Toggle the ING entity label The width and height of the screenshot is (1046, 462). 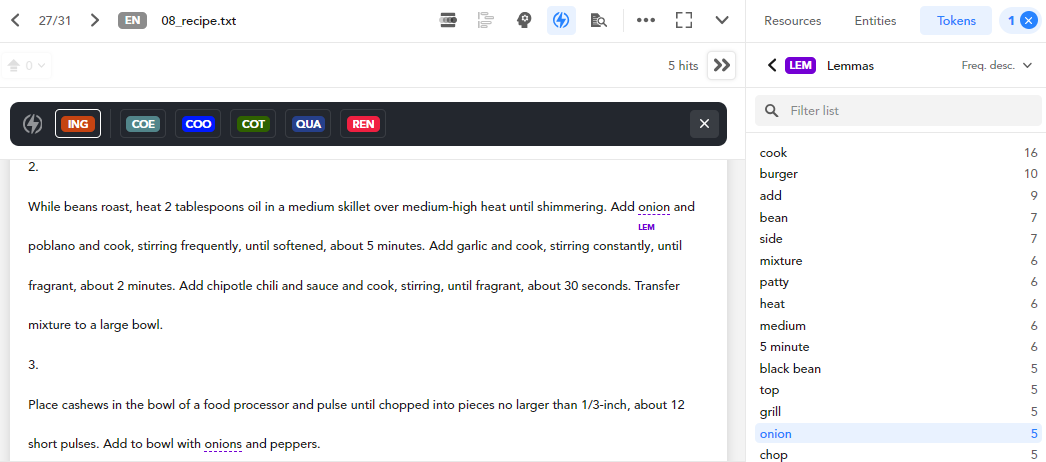pos(78,124)
